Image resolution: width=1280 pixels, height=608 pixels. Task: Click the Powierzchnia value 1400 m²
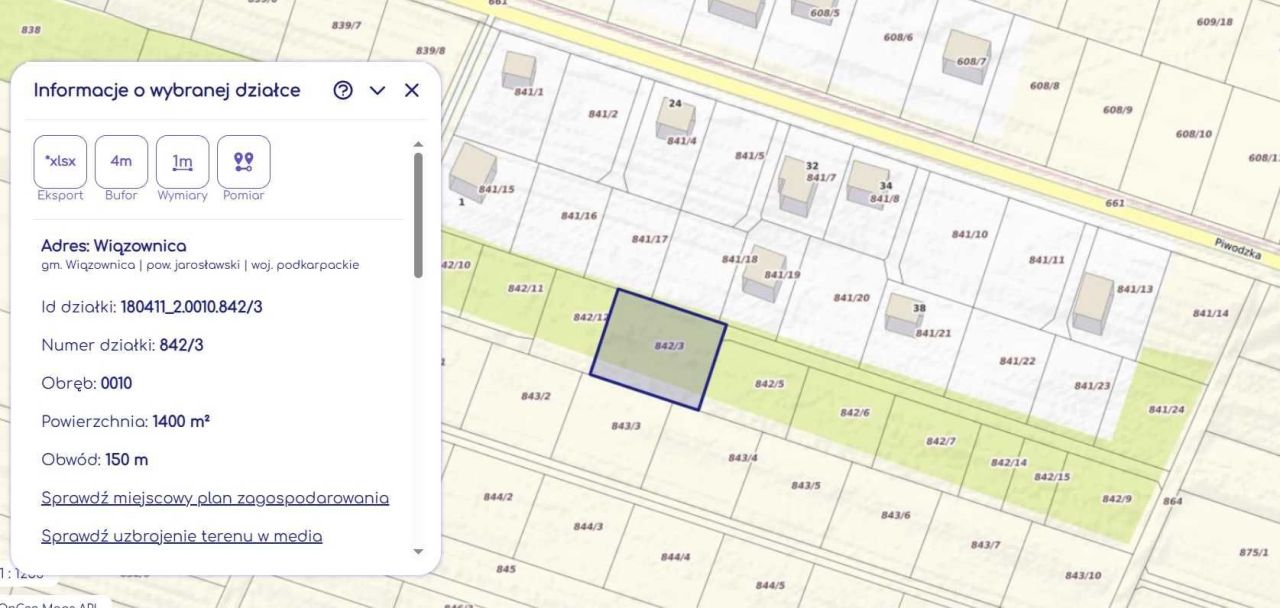[181, 422]
